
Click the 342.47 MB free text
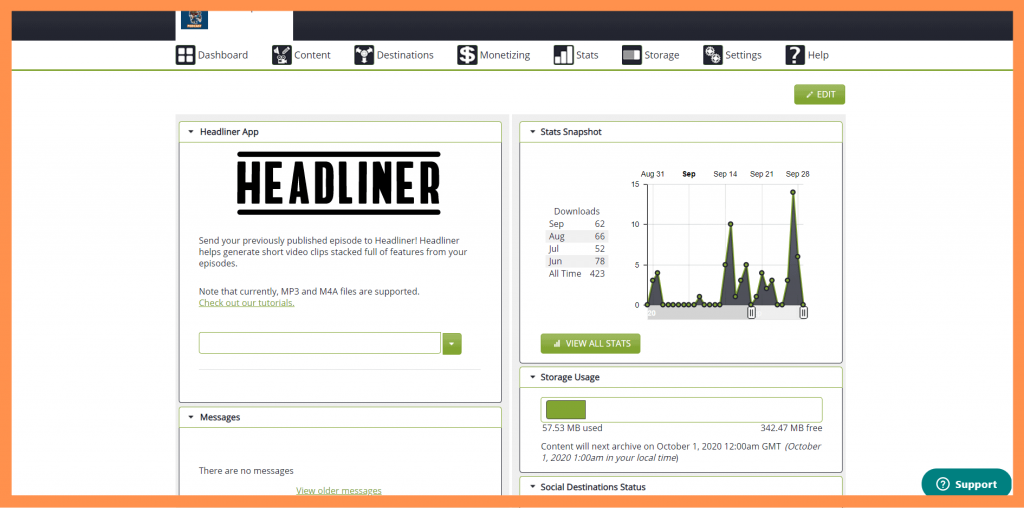click(x=792, y=428)
